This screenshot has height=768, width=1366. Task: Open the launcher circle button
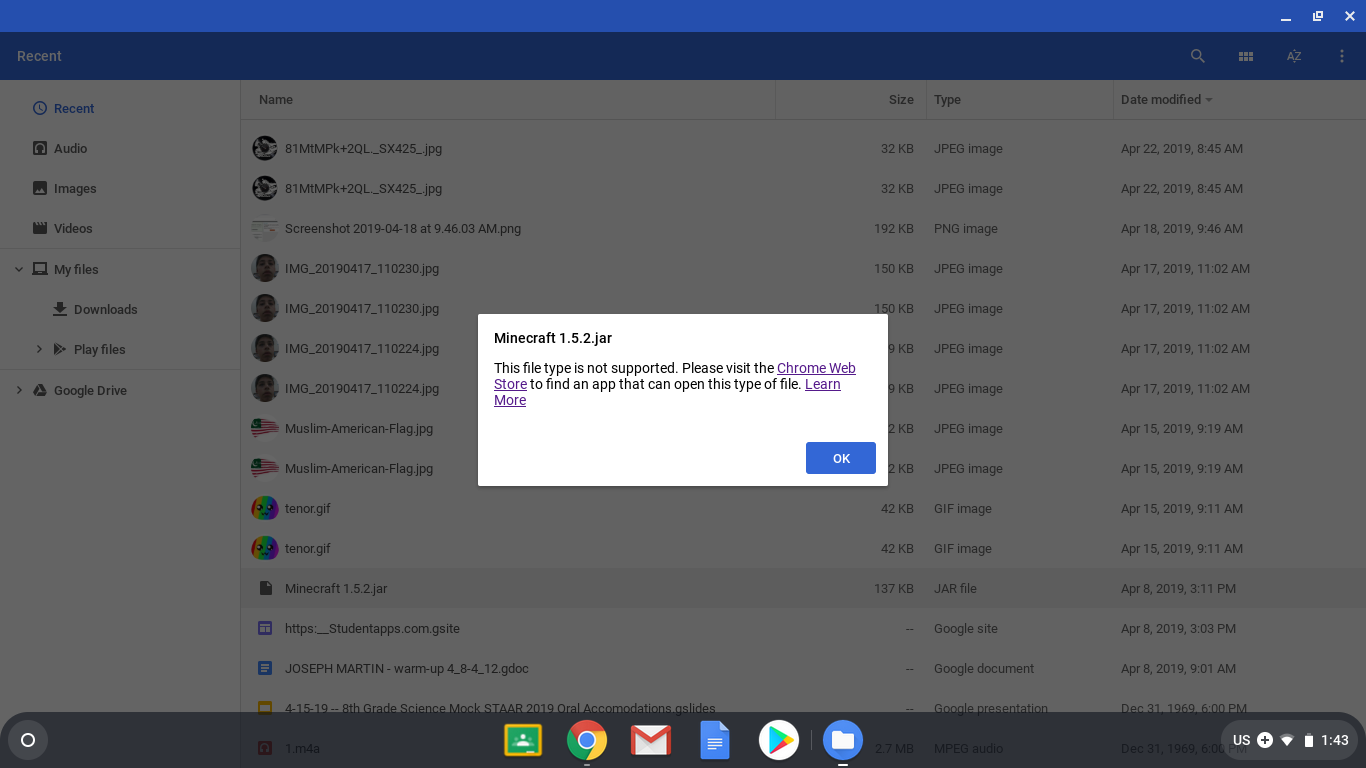[28, 740]
